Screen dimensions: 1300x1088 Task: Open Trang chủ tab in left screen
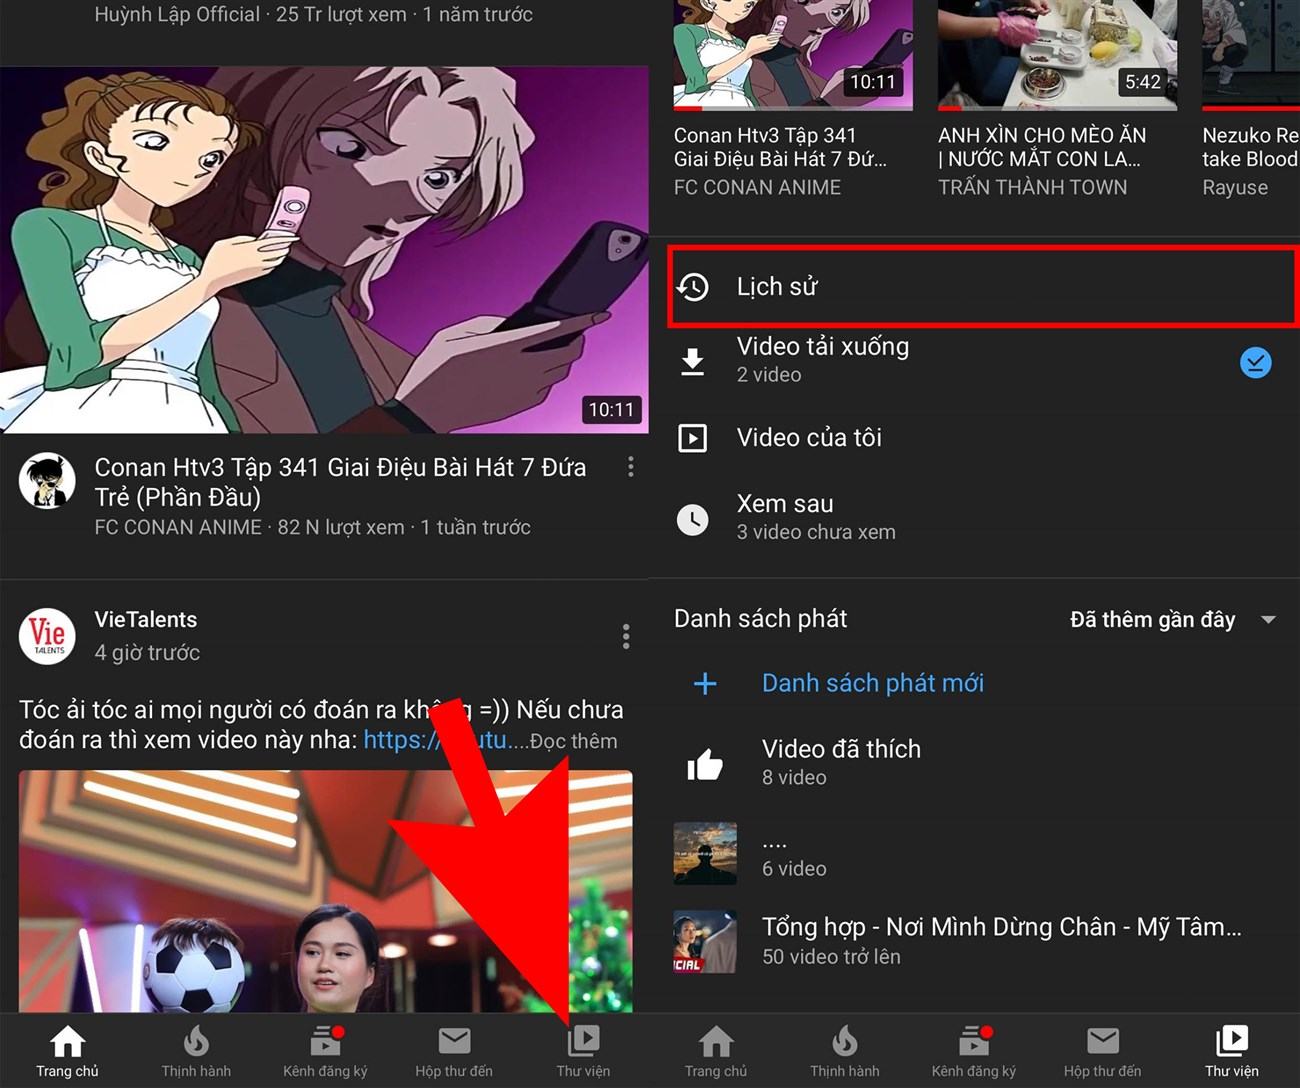(67, 1052)
